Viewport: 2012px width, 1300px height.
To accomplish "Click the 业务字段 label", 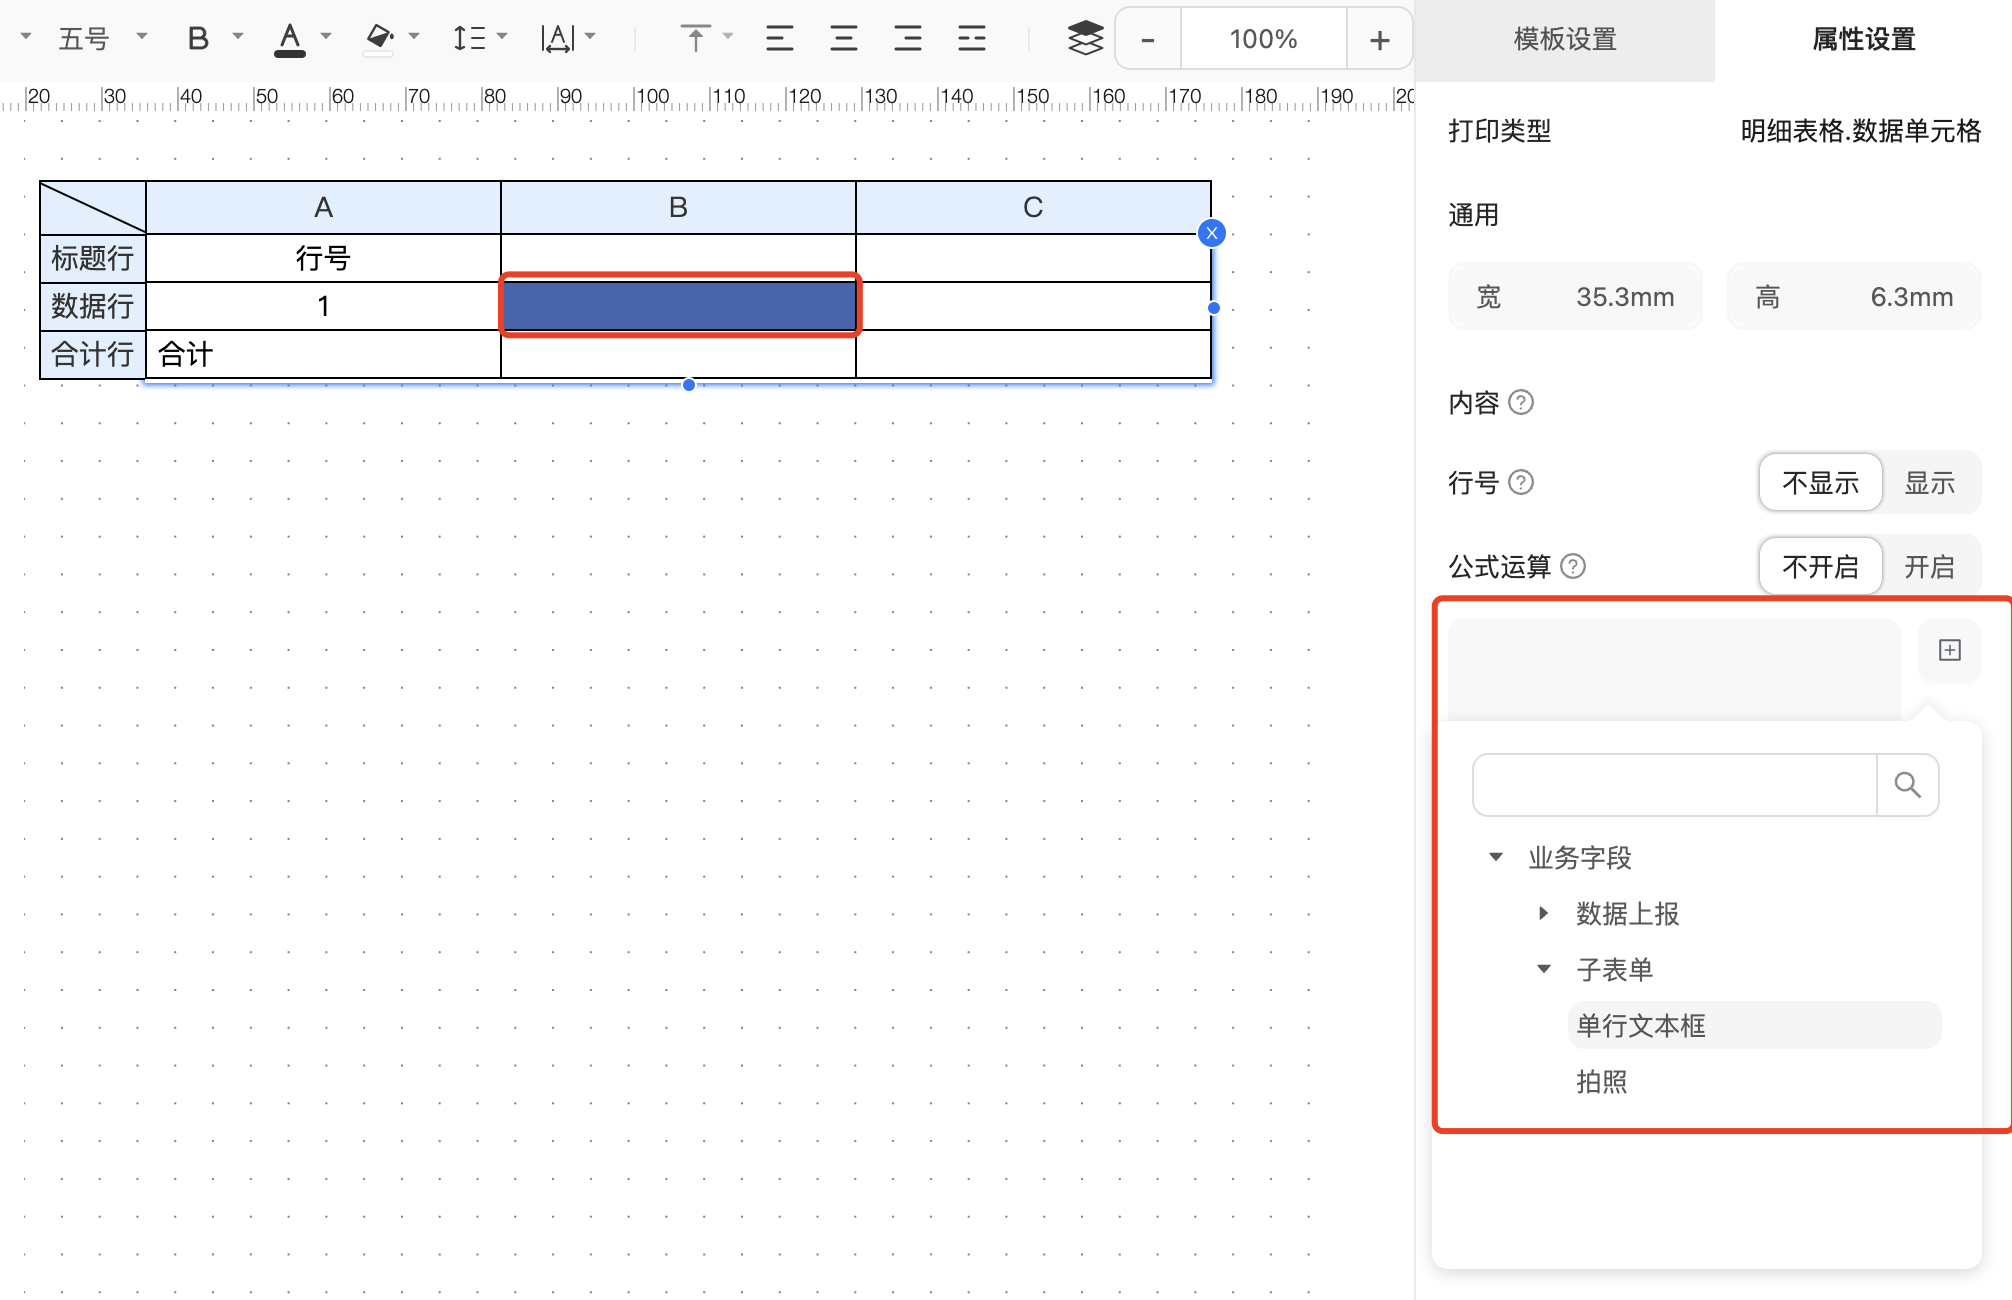I will tap(1580, 857).
